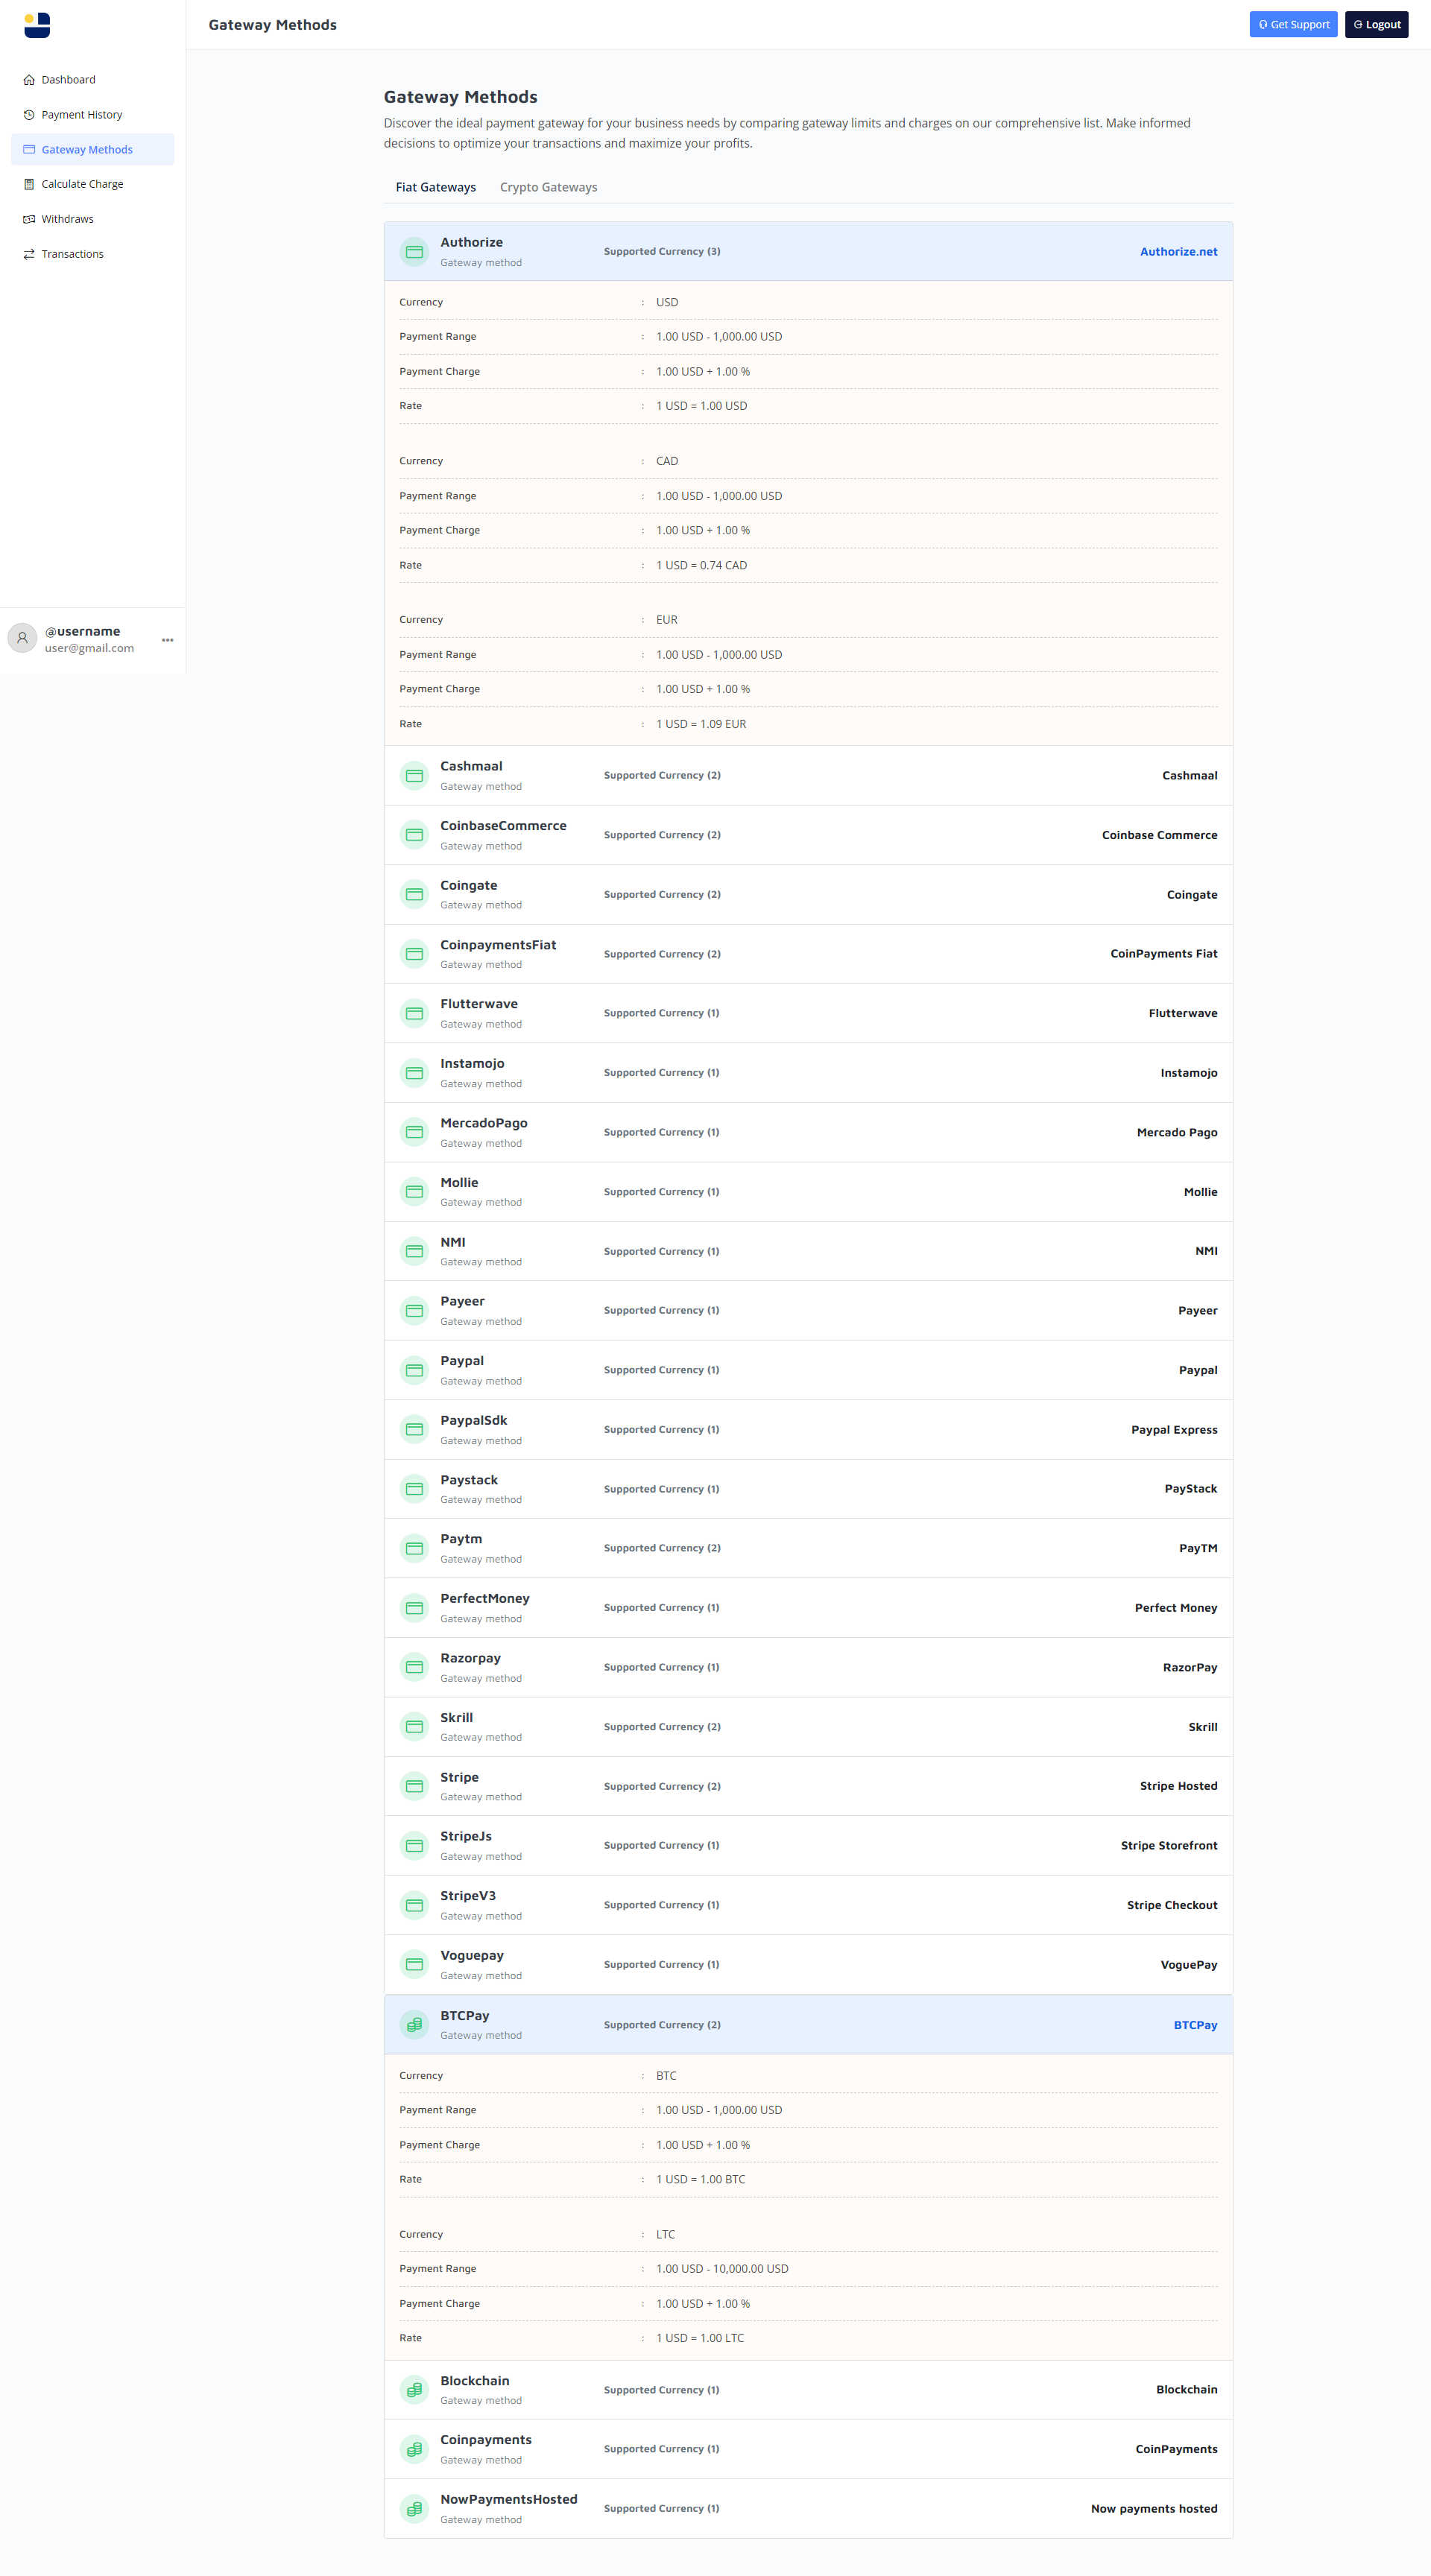Open Withdraws in the sidebar
1431x2576 pixels.
point(92,219)
